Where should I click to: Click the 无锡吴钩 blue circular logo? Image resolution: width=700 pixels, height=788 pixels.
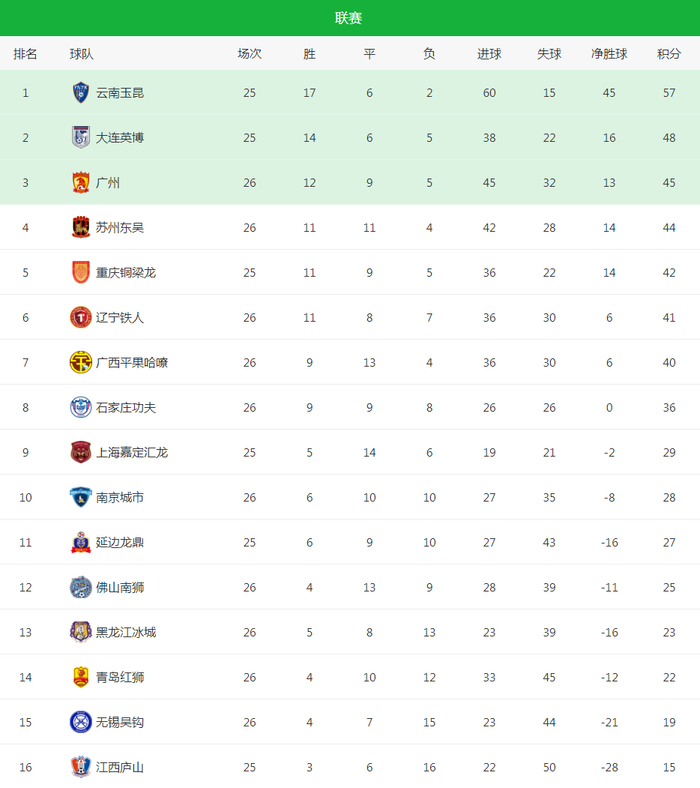click(80, 722)
